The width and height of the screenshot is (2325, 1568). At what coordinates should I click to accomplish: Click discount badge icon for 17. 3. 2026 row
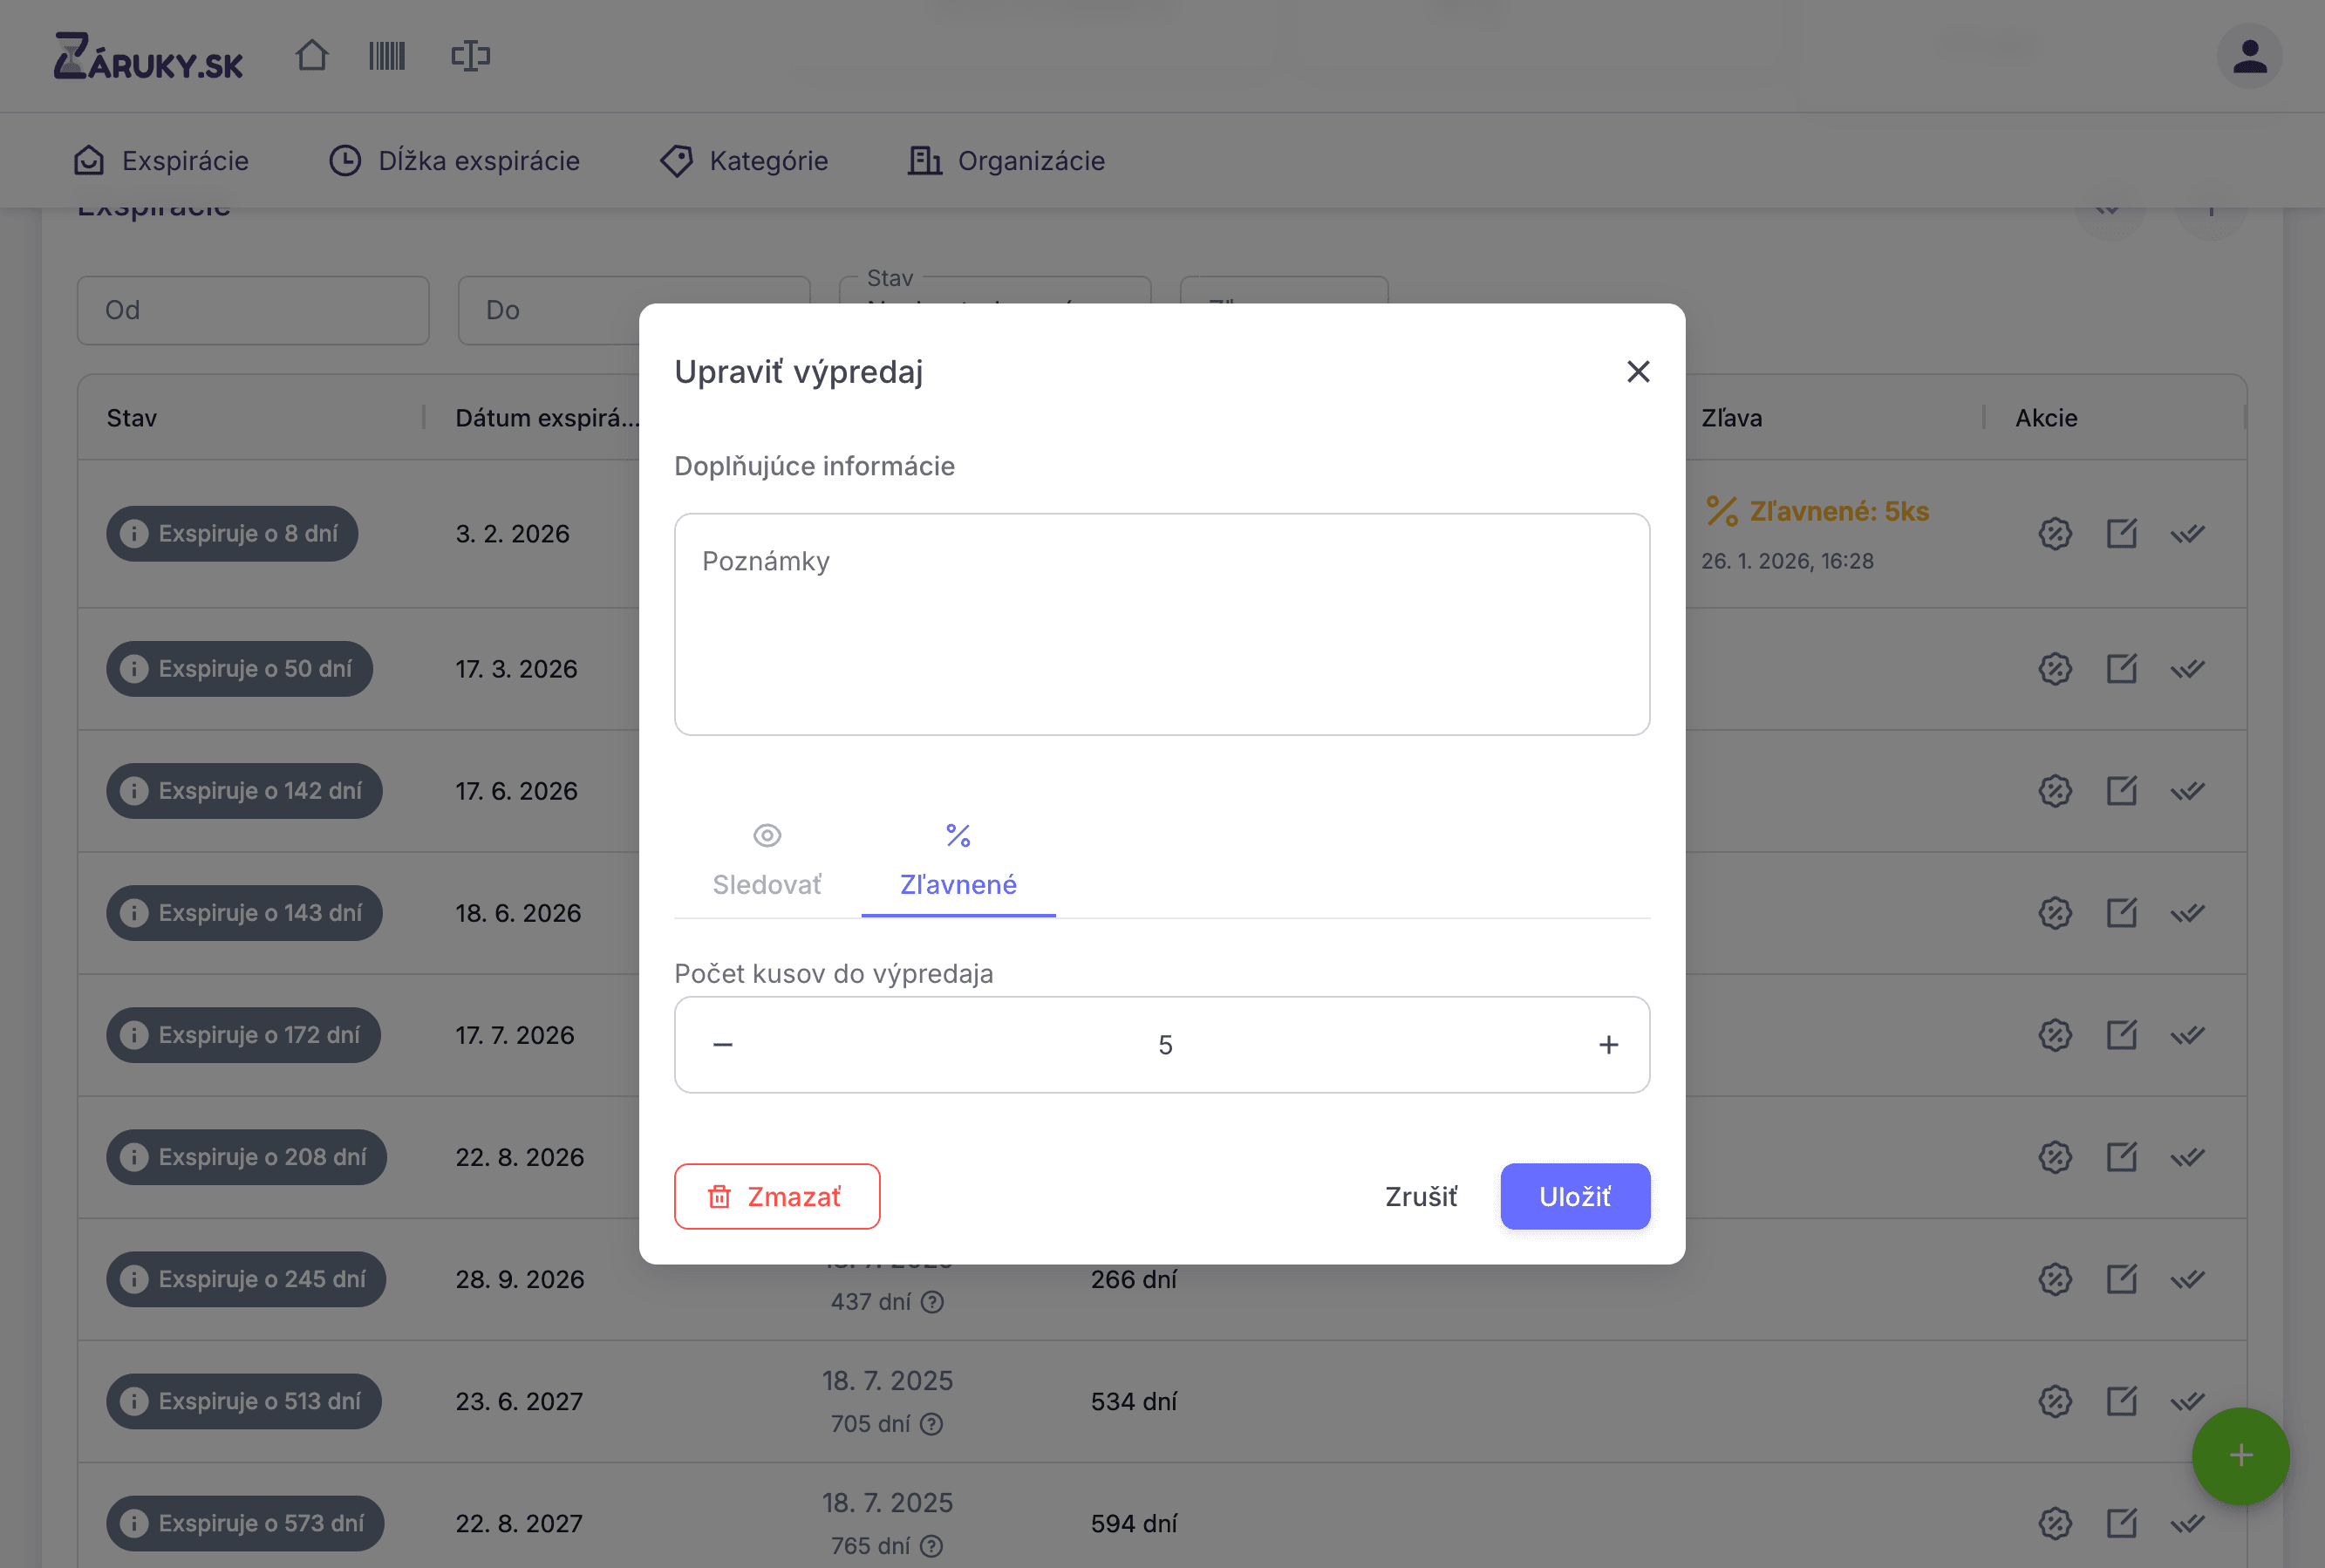tap(2054, 669)
